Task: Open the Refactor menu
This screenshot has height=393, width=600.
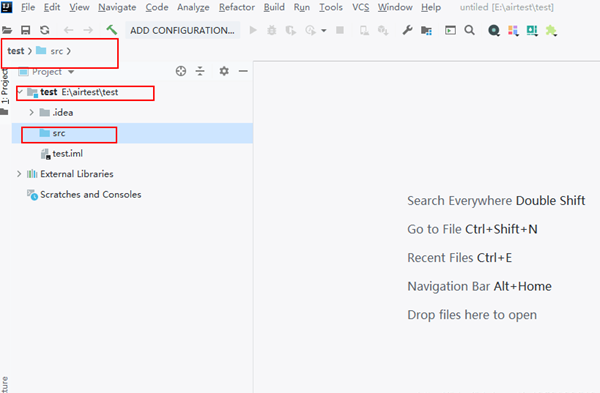Action: 237,7
